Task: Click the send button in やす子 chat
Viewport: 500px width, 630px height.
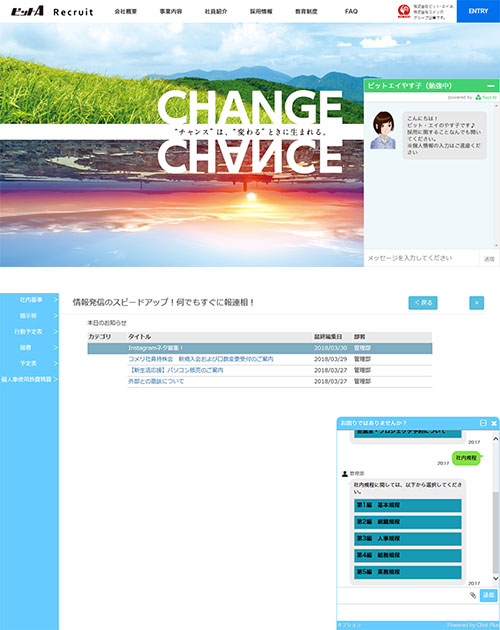Action: (x=489, y=259)
